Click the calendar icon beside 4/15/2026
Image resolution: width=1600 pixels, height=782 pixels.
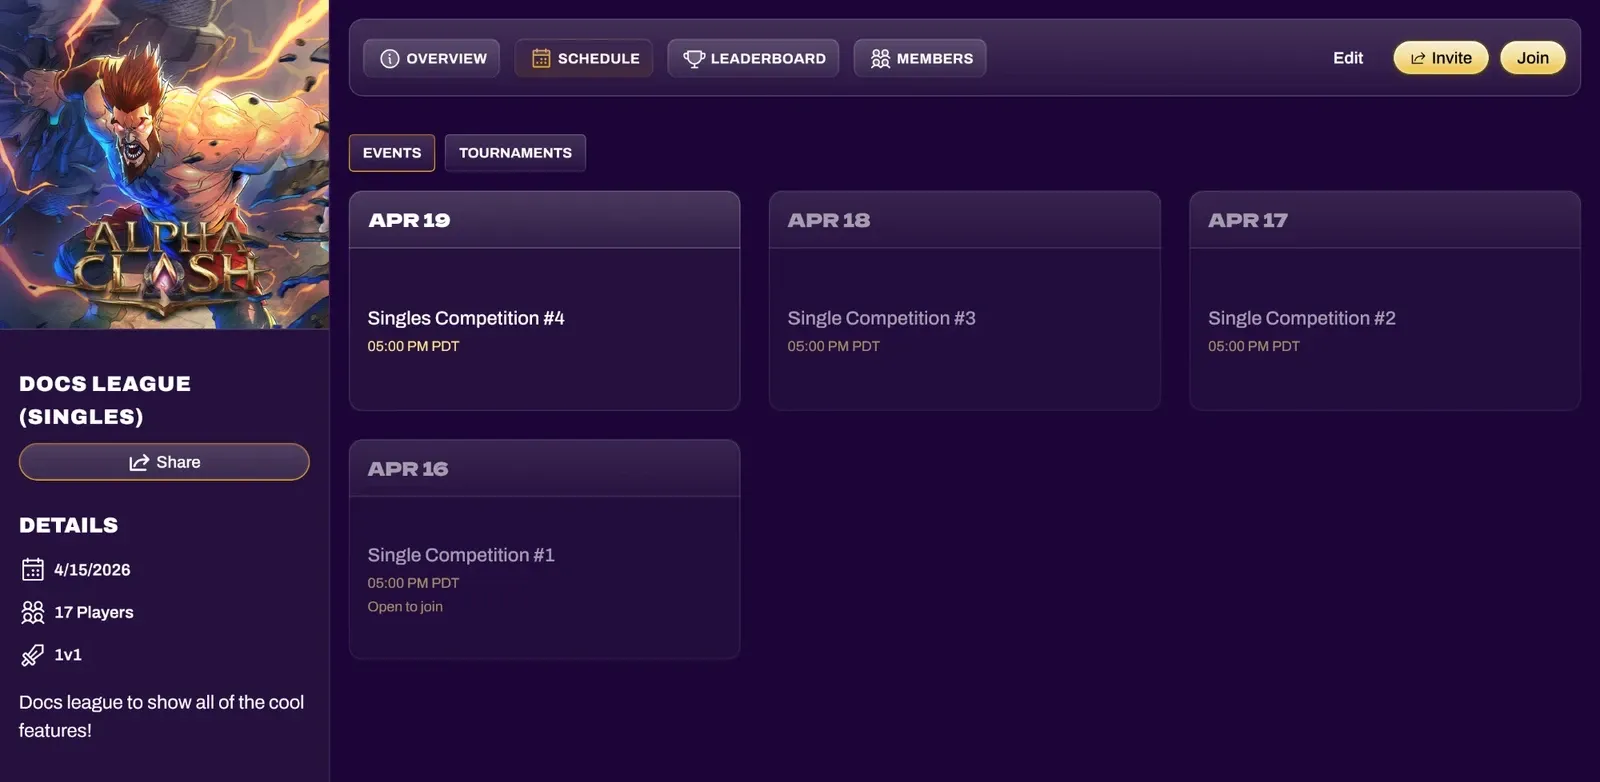[x=33, y=570]
